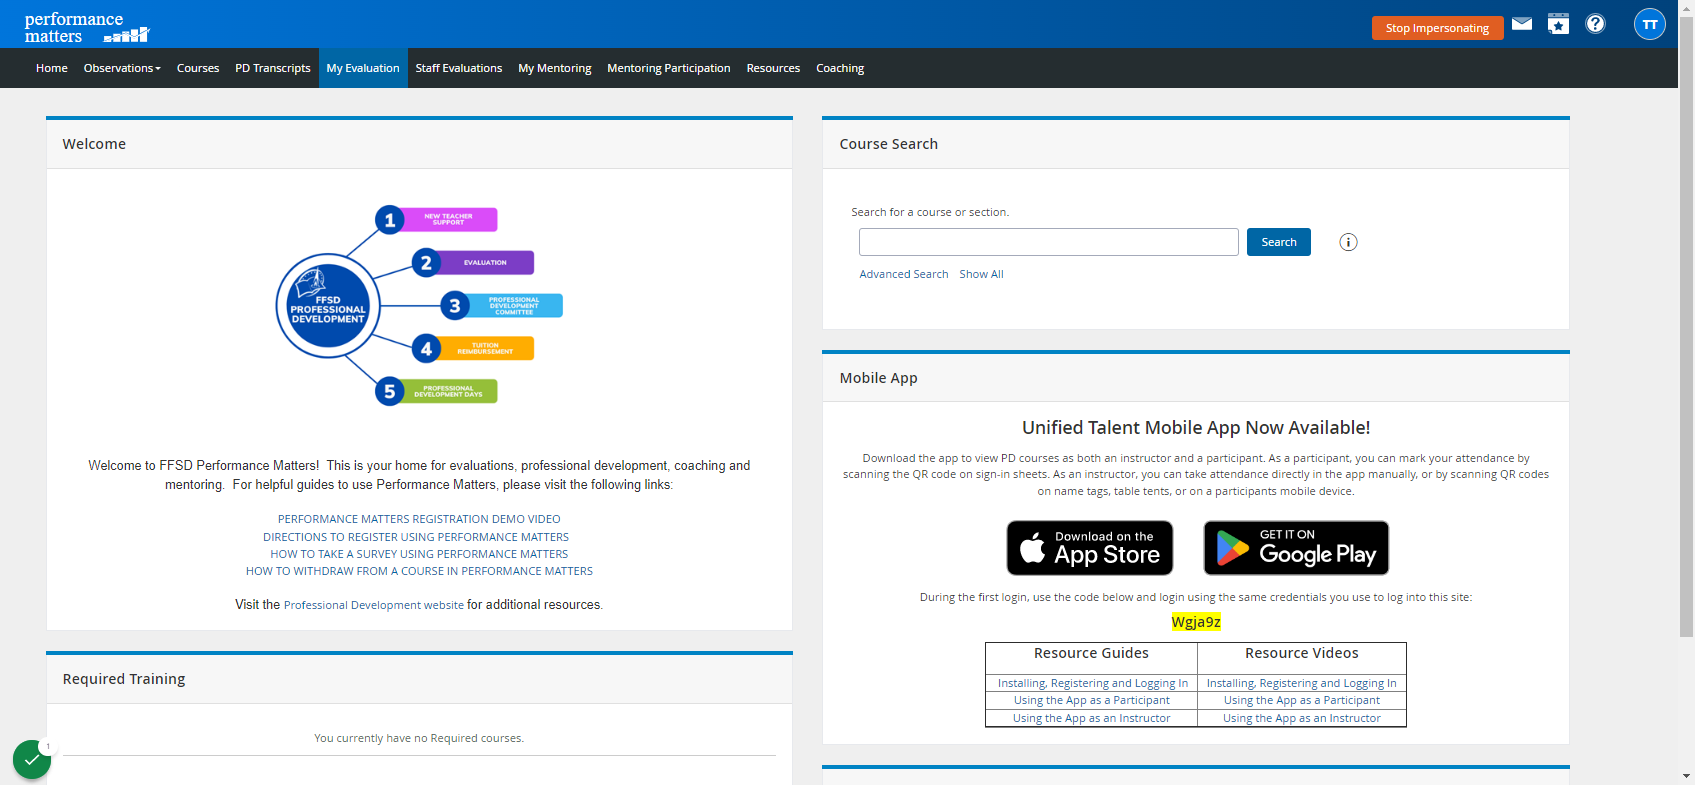1695x785 pixels.
Task: Click the course search info icon
Action: pyautogui.click(x=1348, y=242)
